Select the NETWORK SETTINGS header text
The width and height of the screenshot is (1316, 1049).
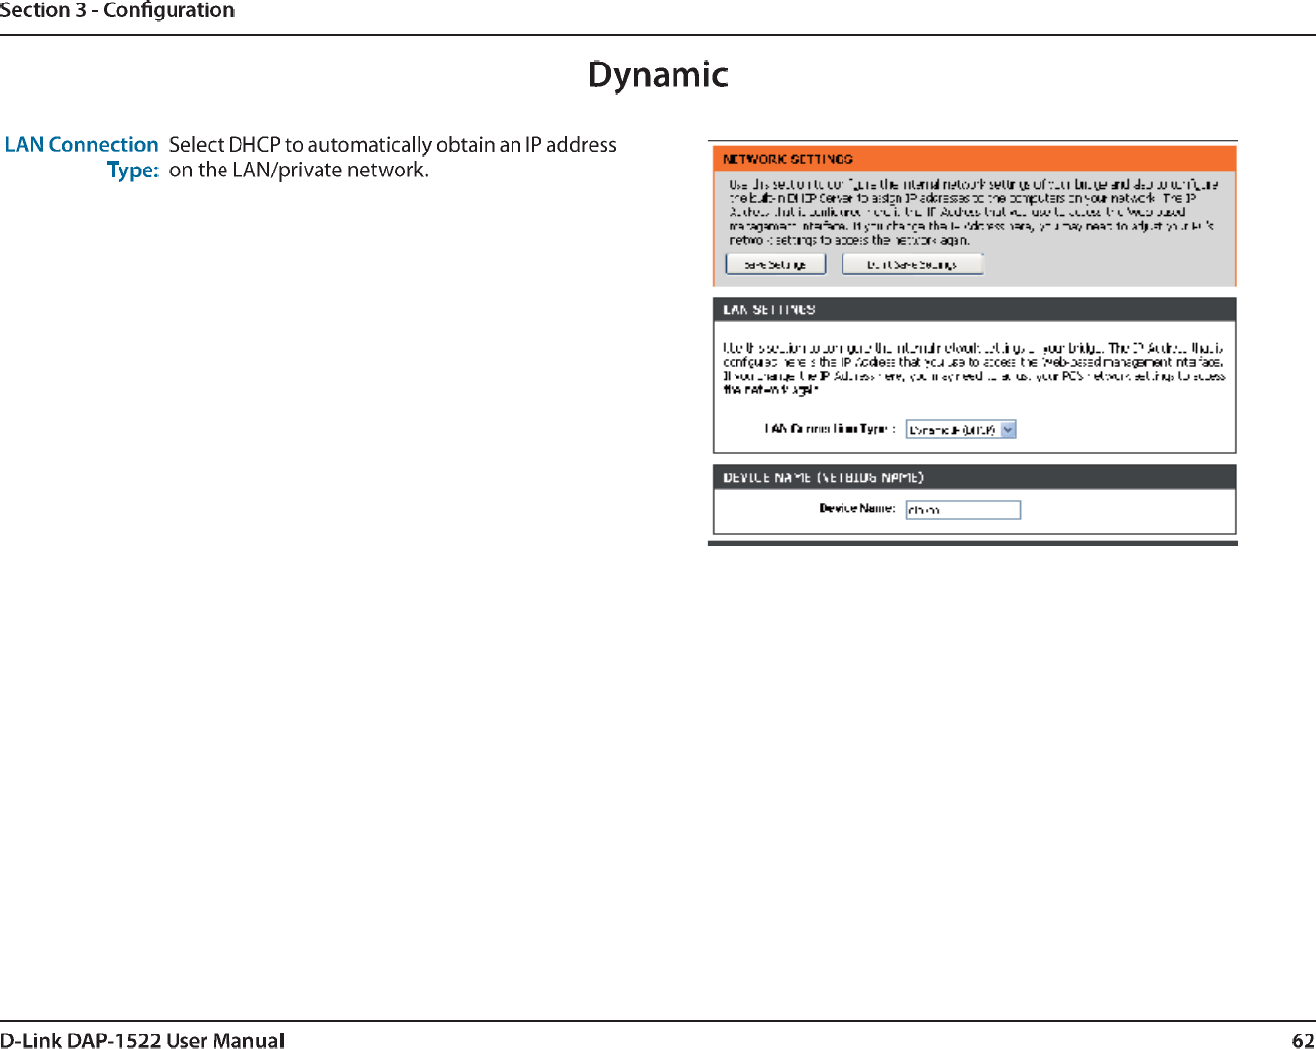[788, 159]
